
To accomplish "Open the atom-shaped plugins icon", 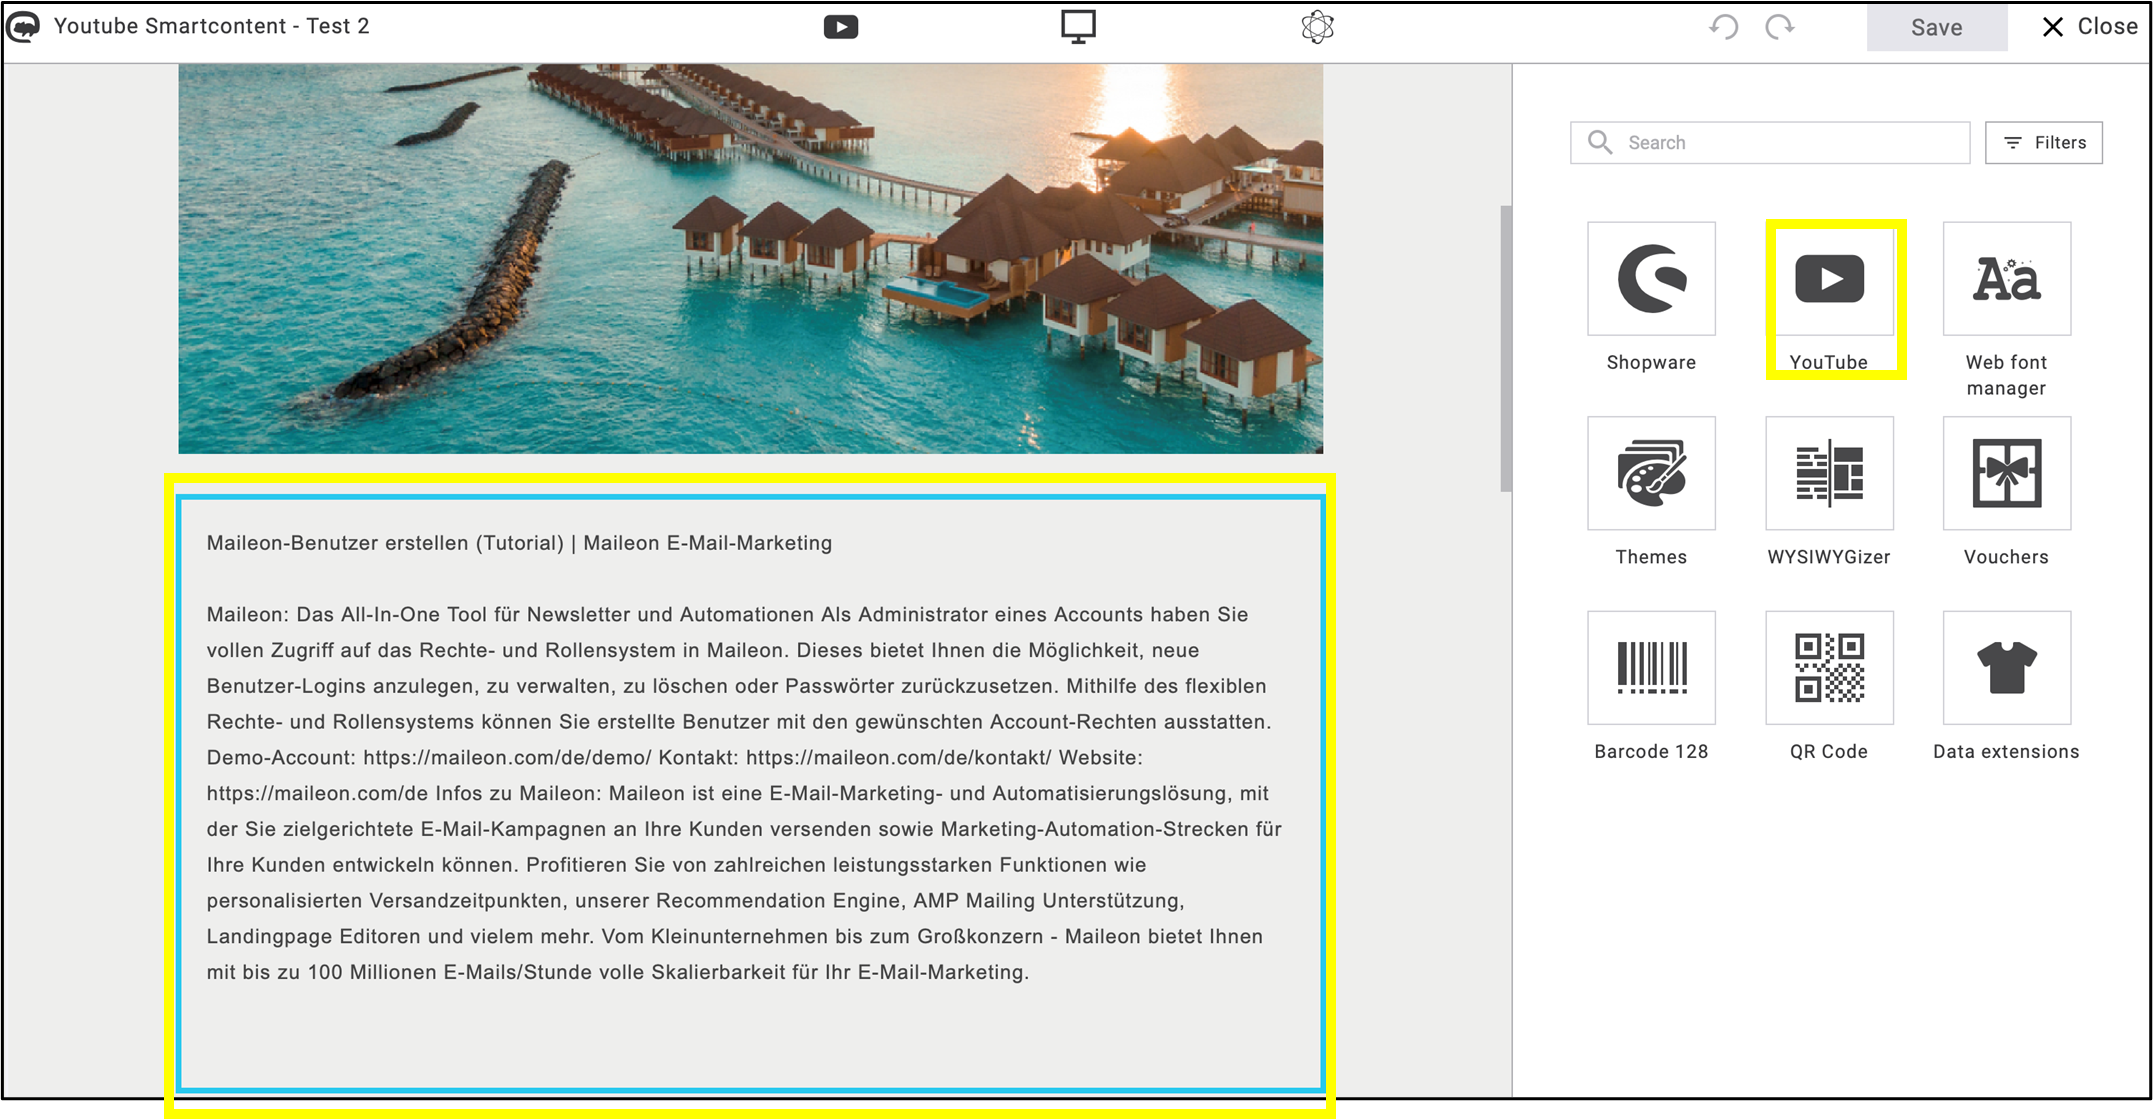I will point(1318,27).
